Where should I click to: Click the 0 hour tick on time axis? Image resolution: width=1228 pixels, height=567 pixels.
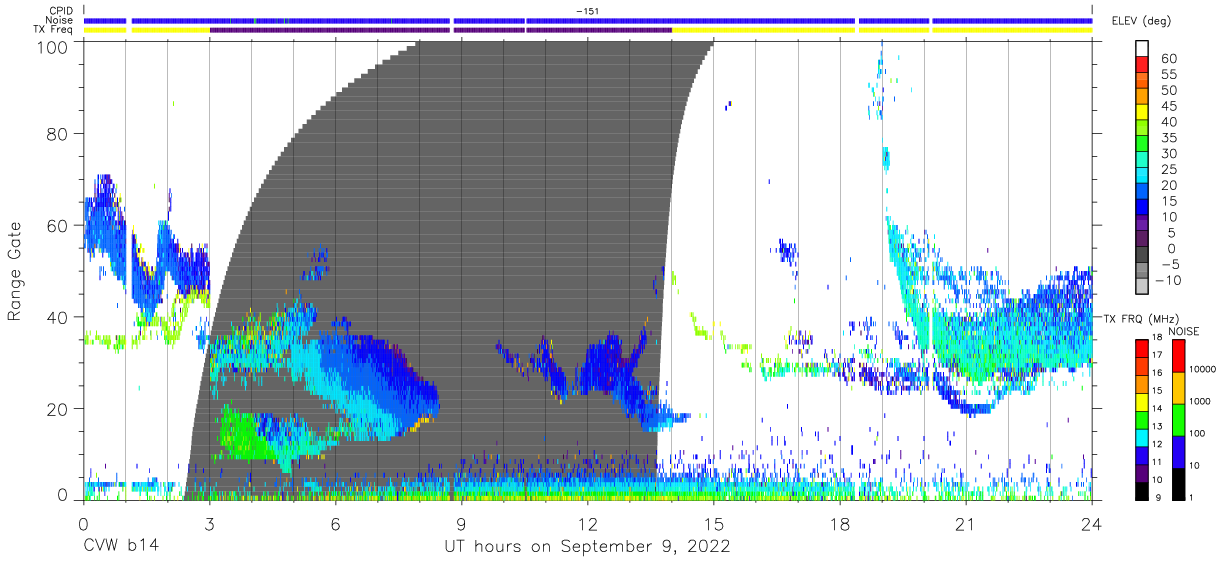(83, 524)
